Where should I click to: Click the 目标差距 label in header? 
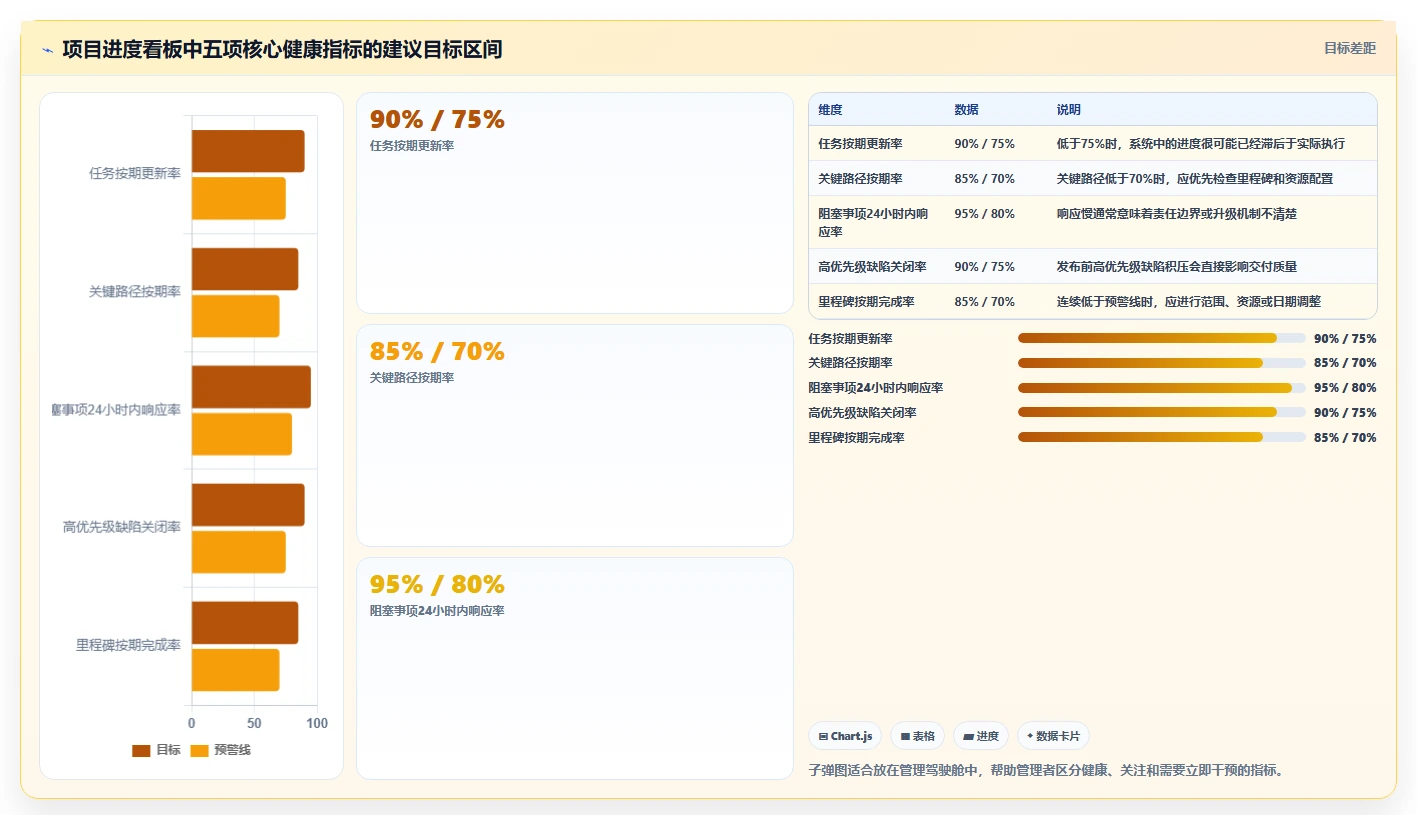[1349, 48]
